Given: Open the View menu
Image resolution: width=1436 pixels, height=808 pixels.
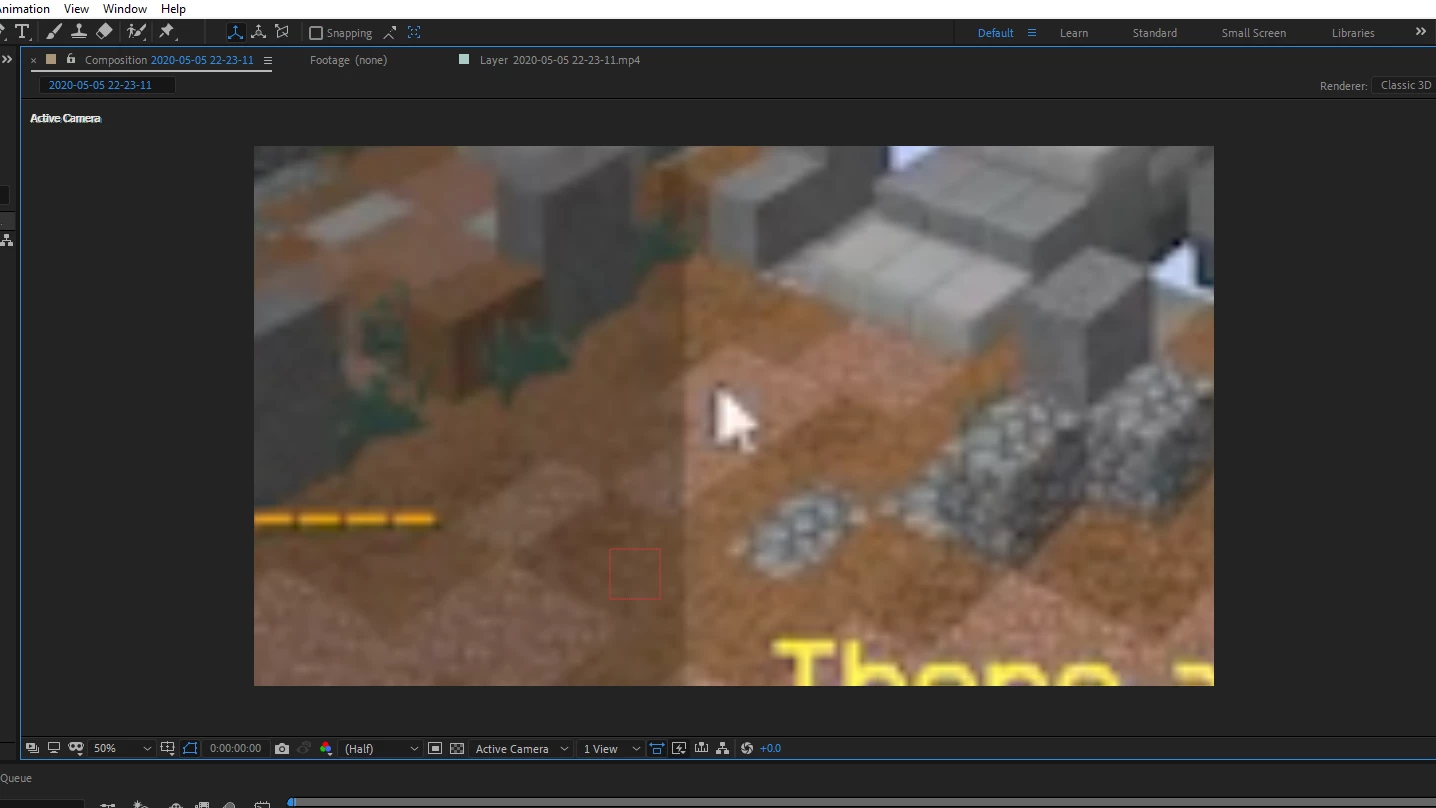Looking at the screenshot, I should point(76,8).
